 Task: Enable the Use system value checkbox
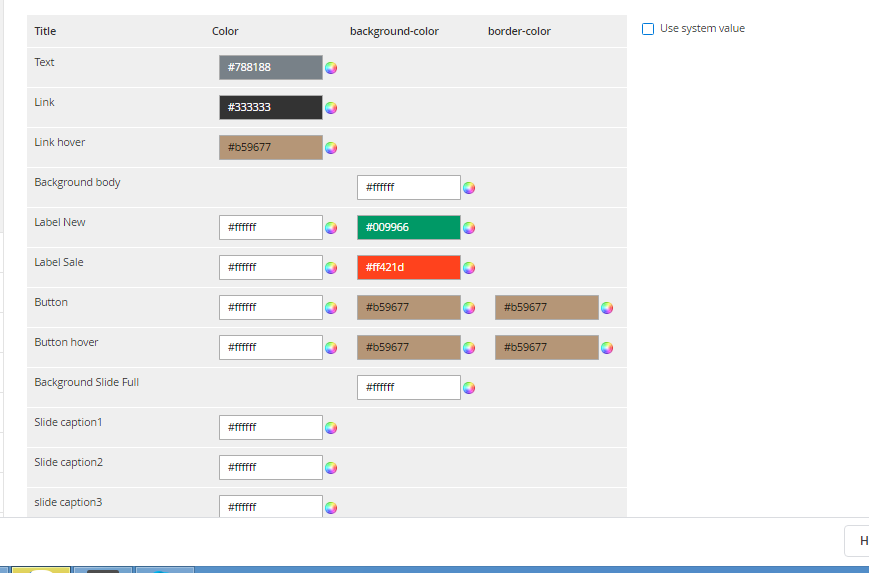click(x=648, y=29)
